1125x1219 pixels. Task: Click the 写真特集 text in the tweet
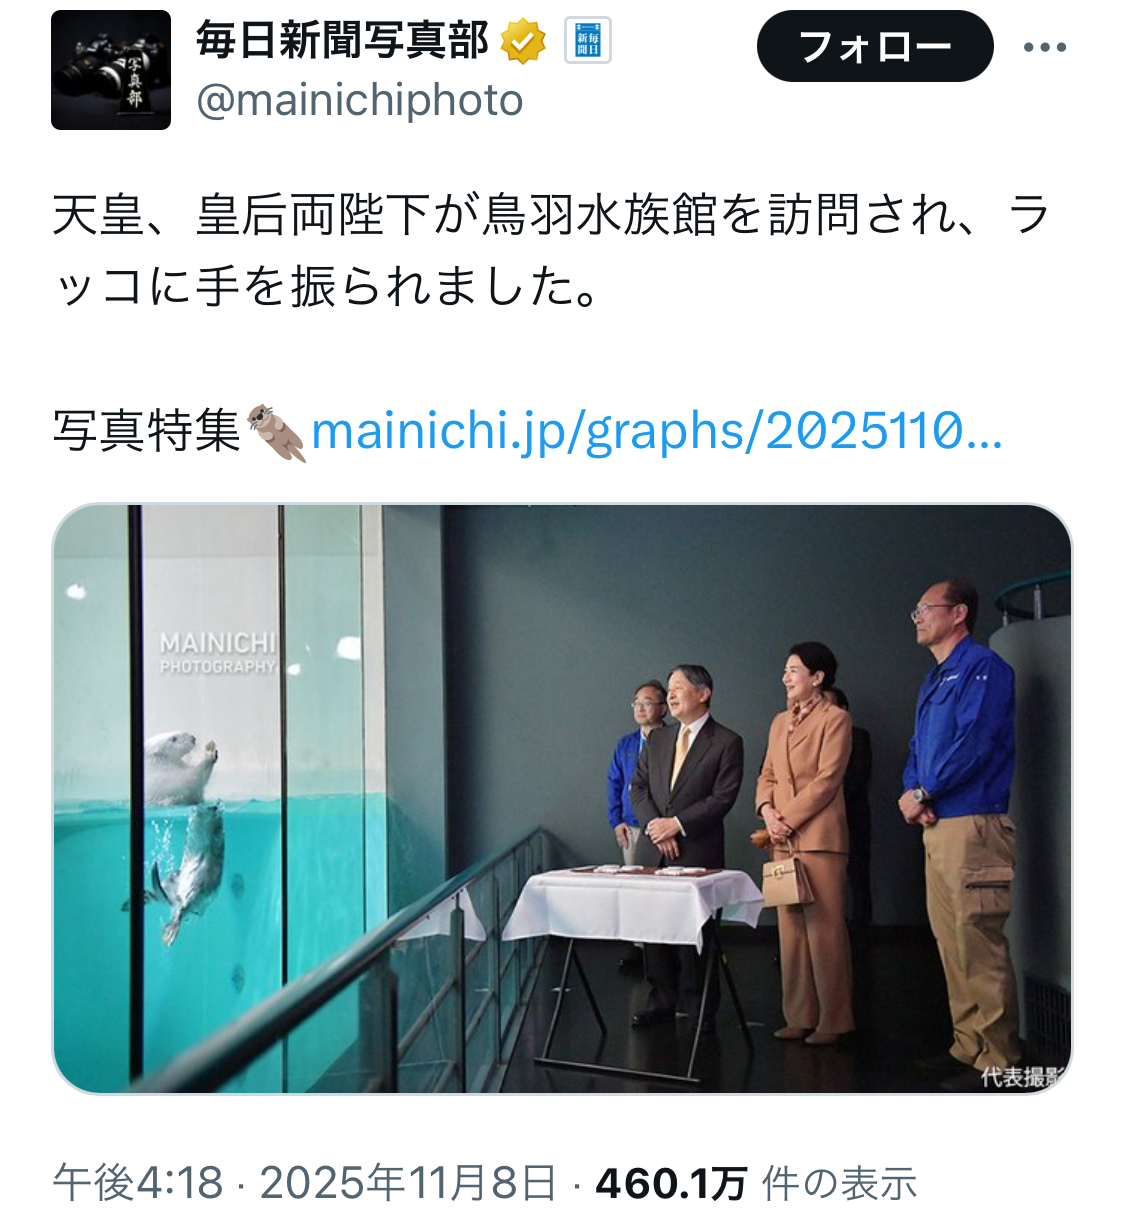pos(147,432)
